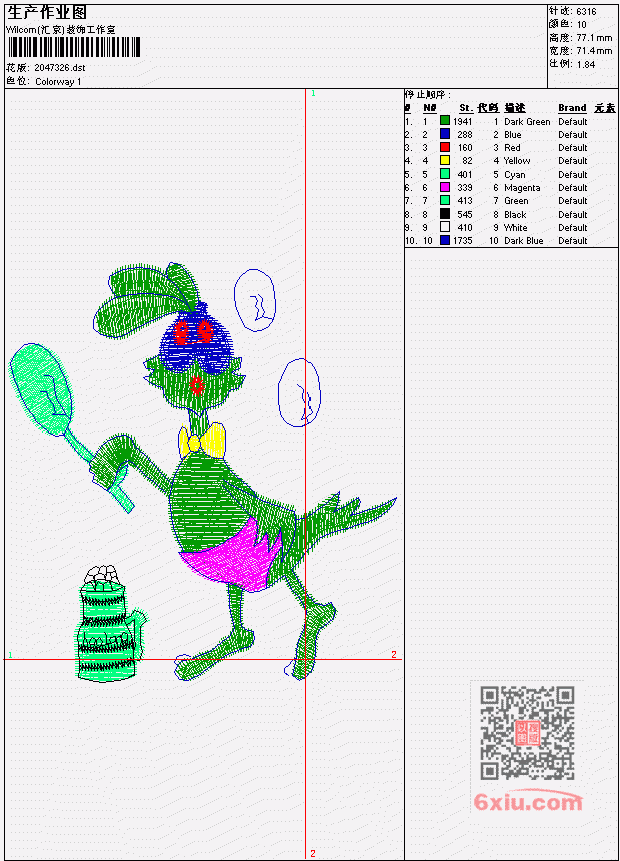Click the 'Cyan' description text

[x=515, y=175]
